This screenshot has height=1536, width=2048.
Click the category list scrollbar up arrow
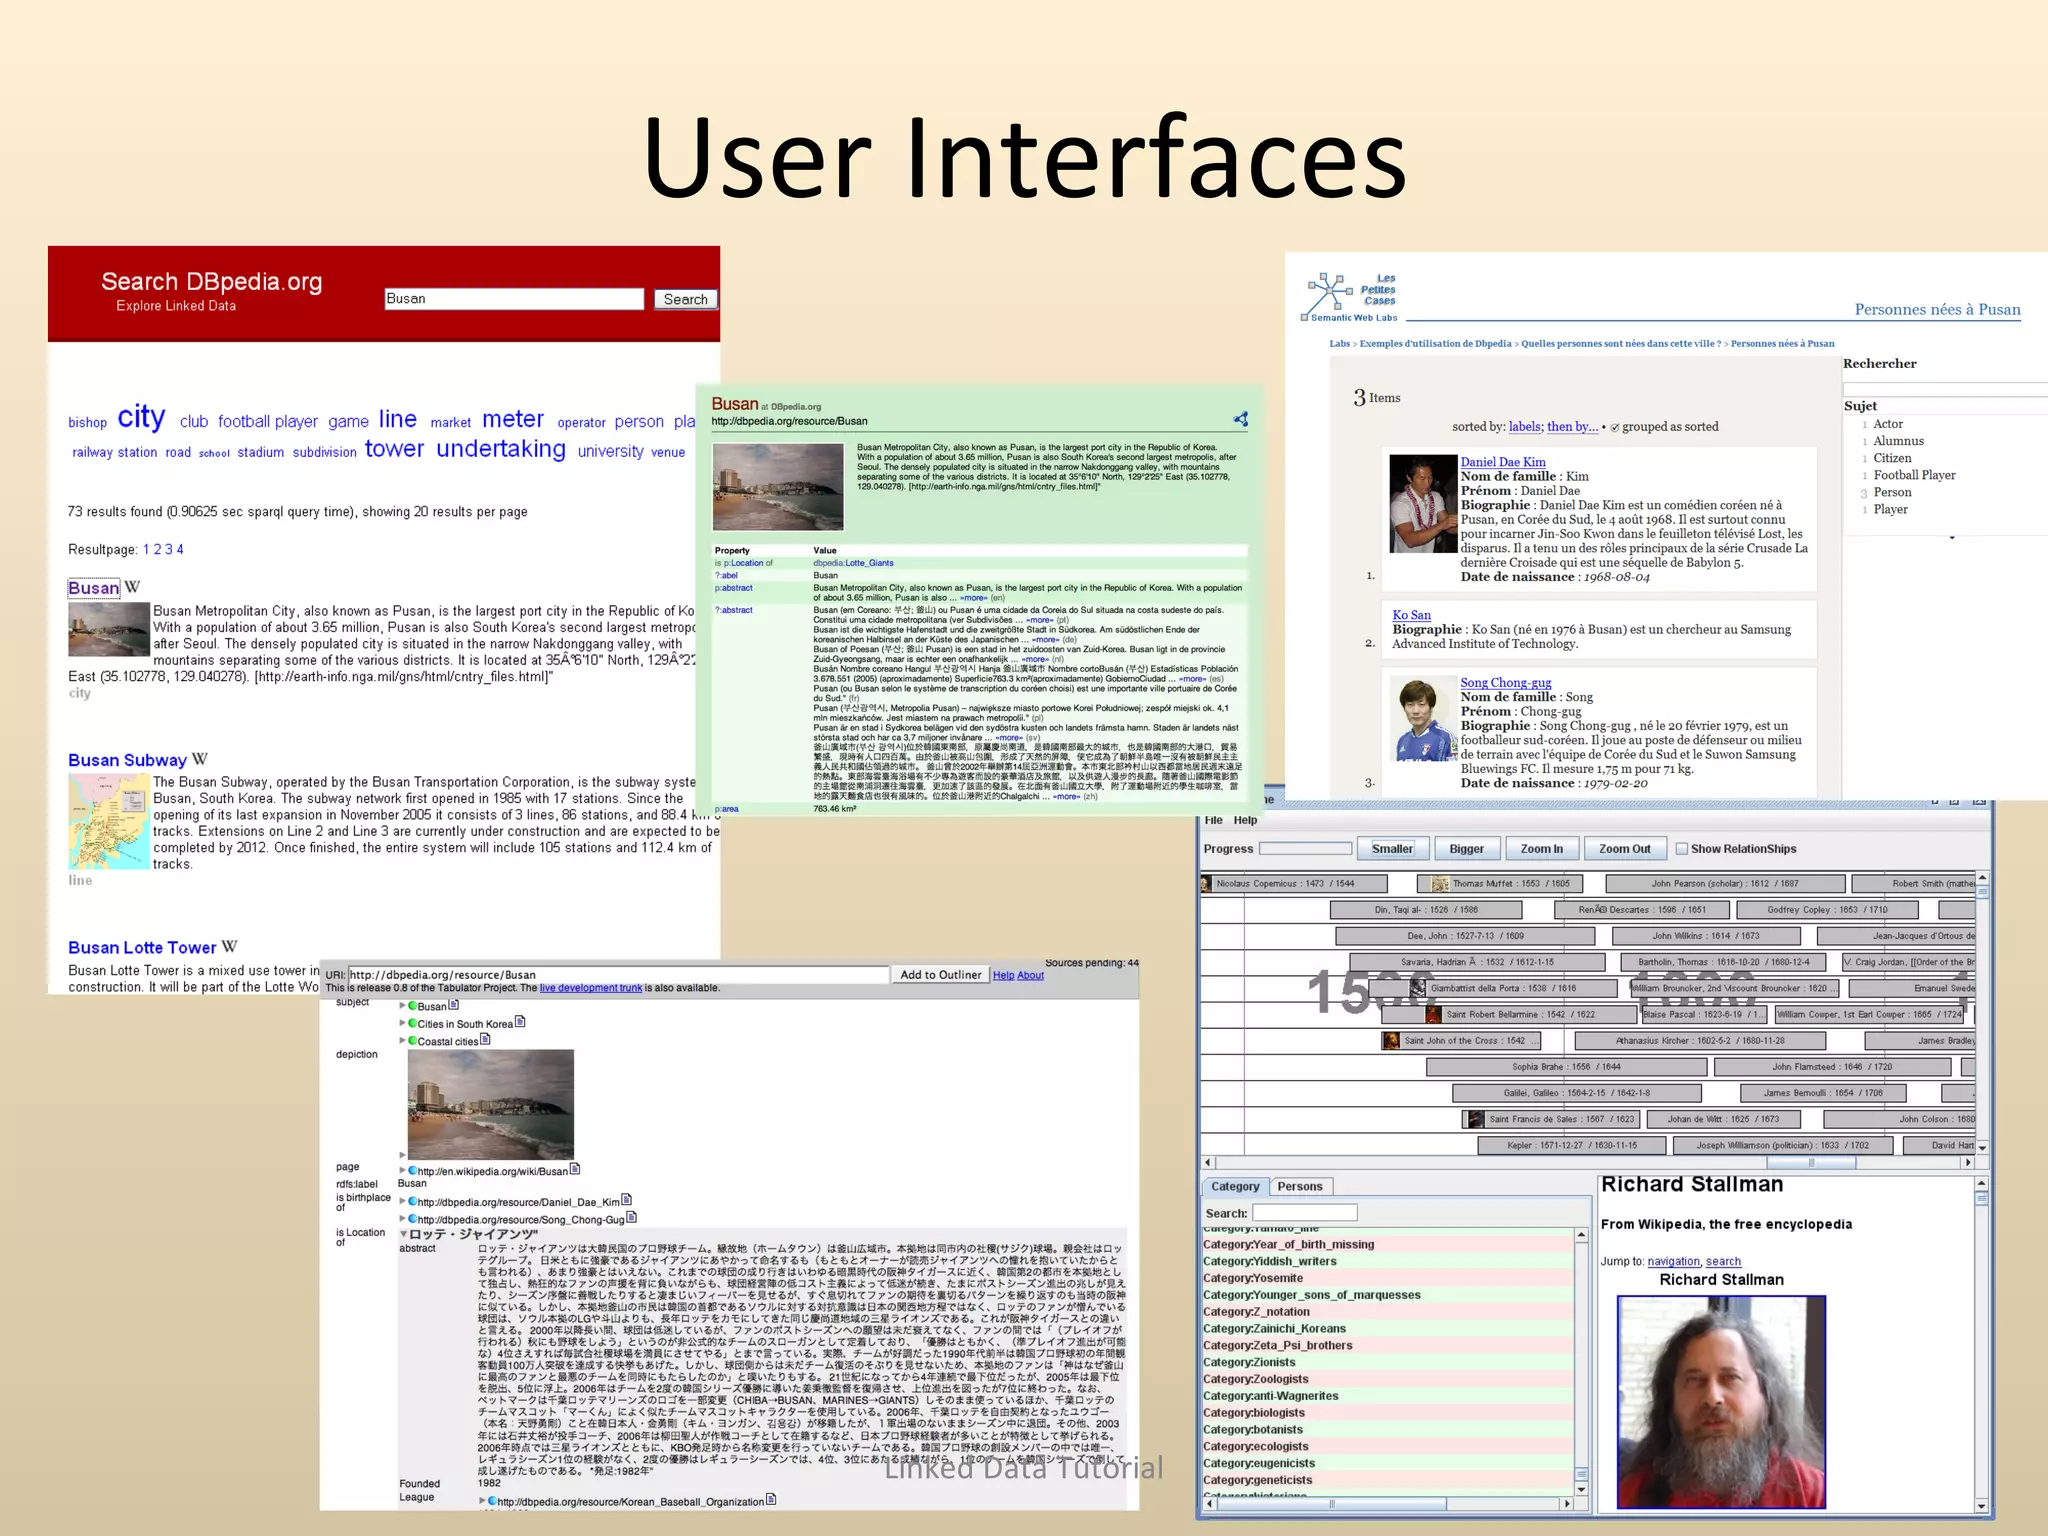click(x=1581, y=1236)
